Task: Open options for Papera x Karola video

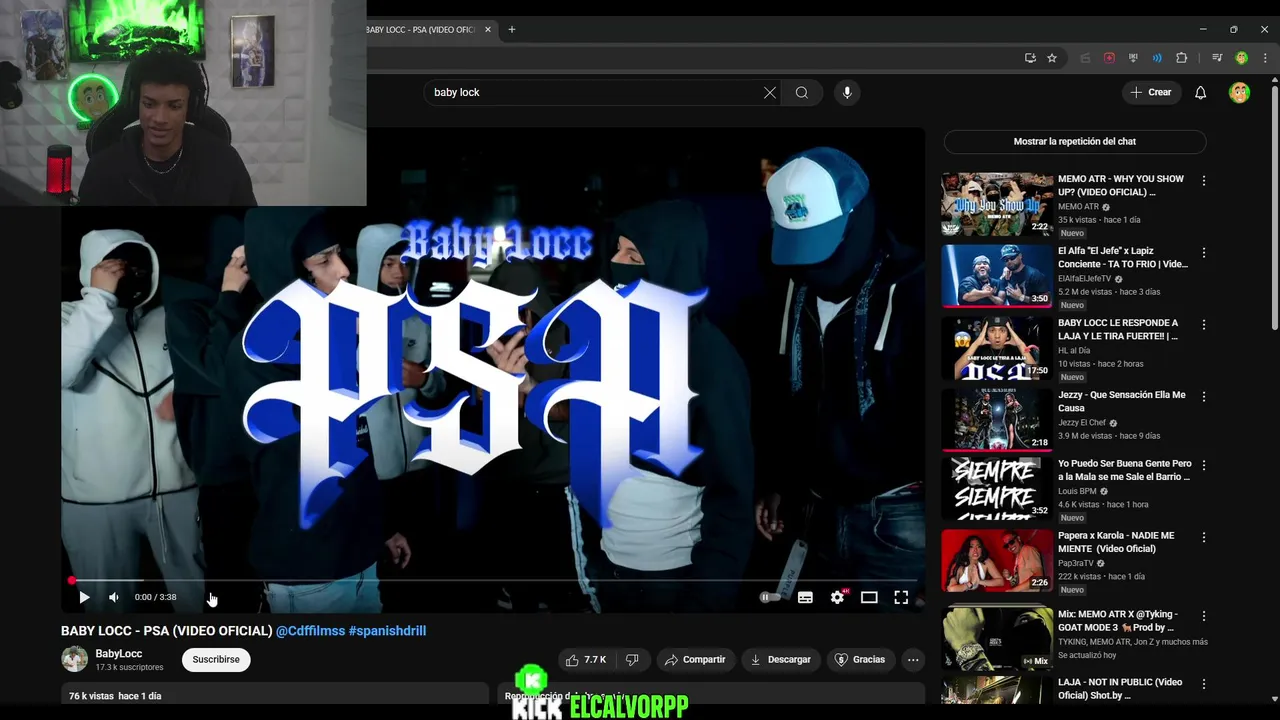Action: tap(1204, 538)
